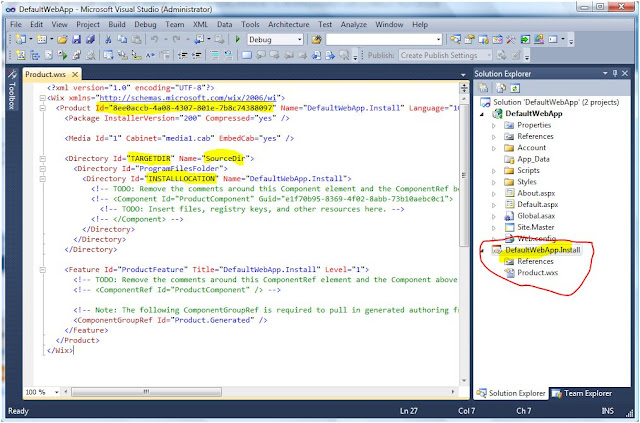The height and width of the screenshot is (423, 640).
Task: Open the Architecture menu
Action: (x=289, y=24)
